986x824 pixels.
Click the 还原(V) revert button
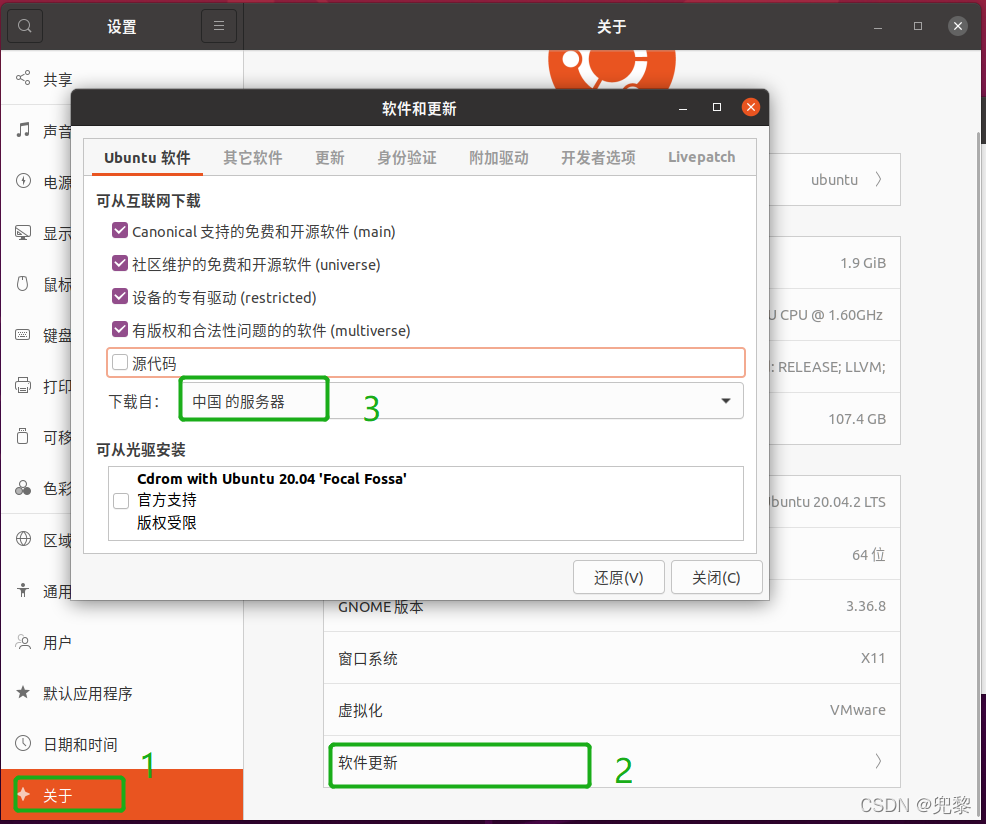pos(619,577)
